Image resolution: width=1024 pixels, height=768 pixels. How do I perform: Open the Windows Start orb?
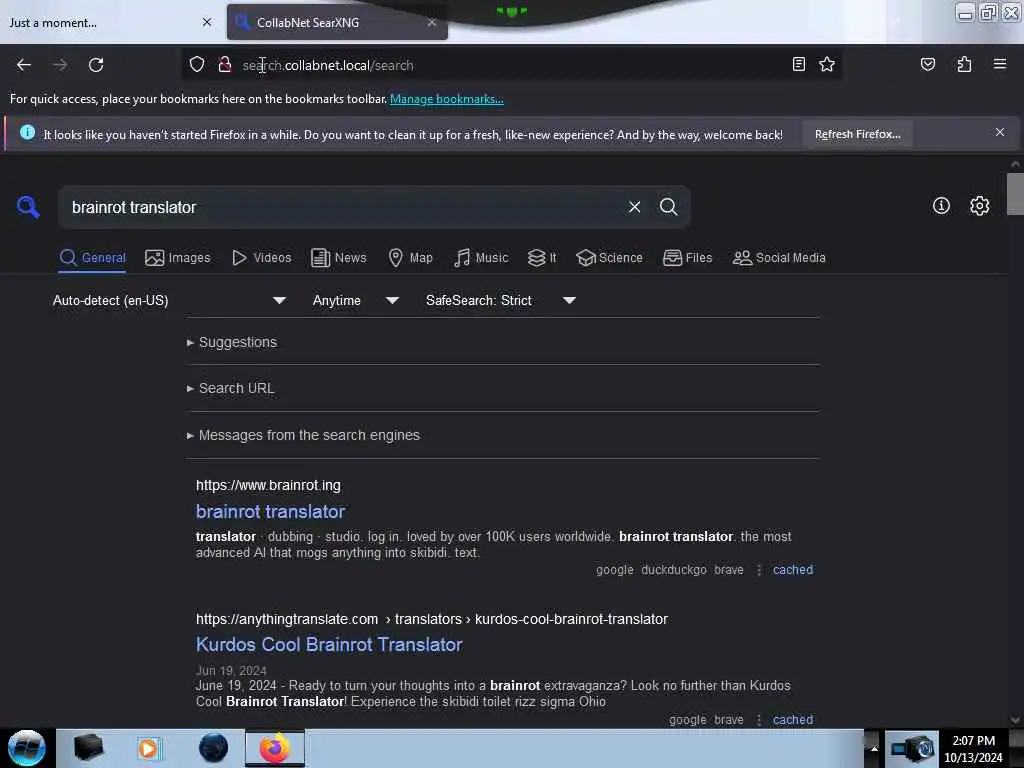27,748
